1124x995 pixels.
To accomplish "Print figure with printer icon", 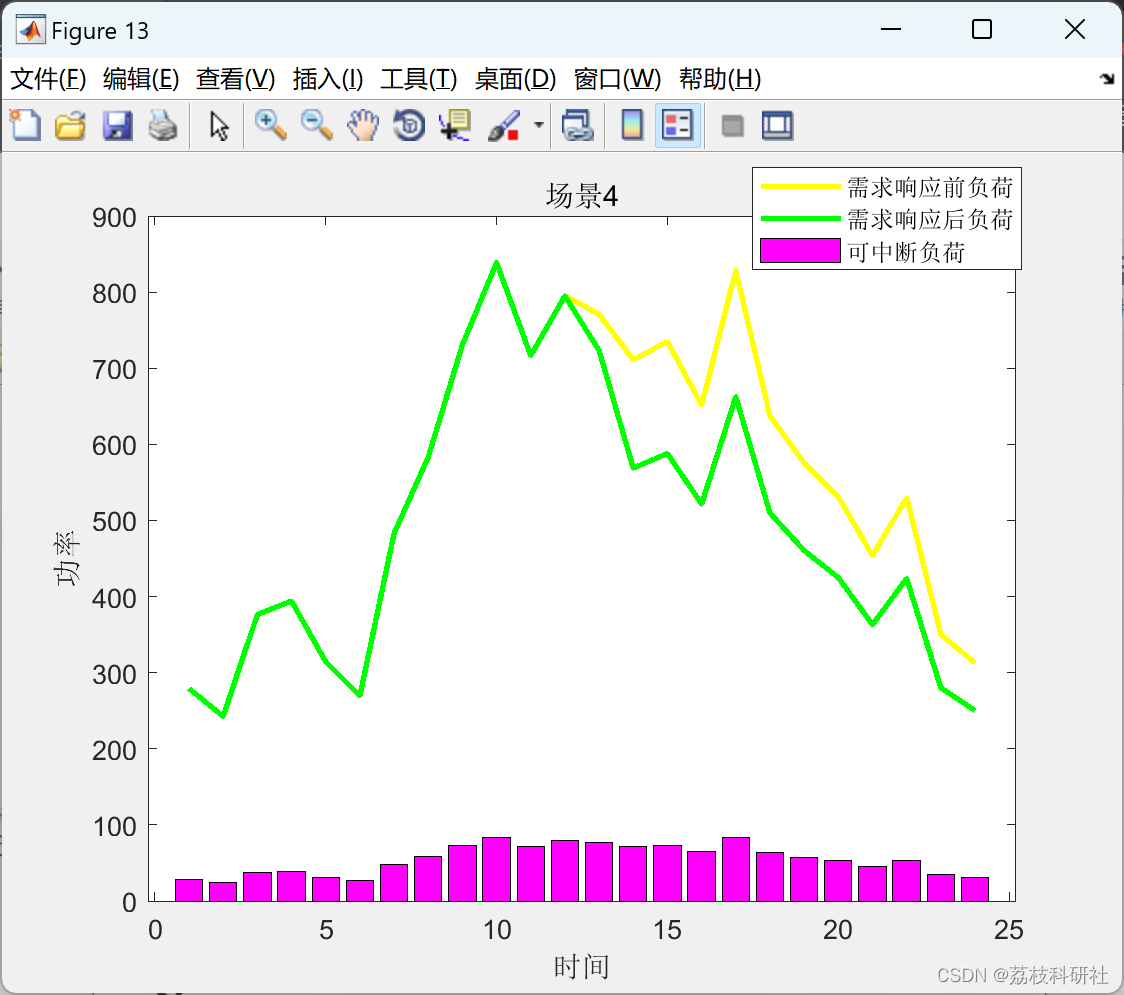I will 163,125.
